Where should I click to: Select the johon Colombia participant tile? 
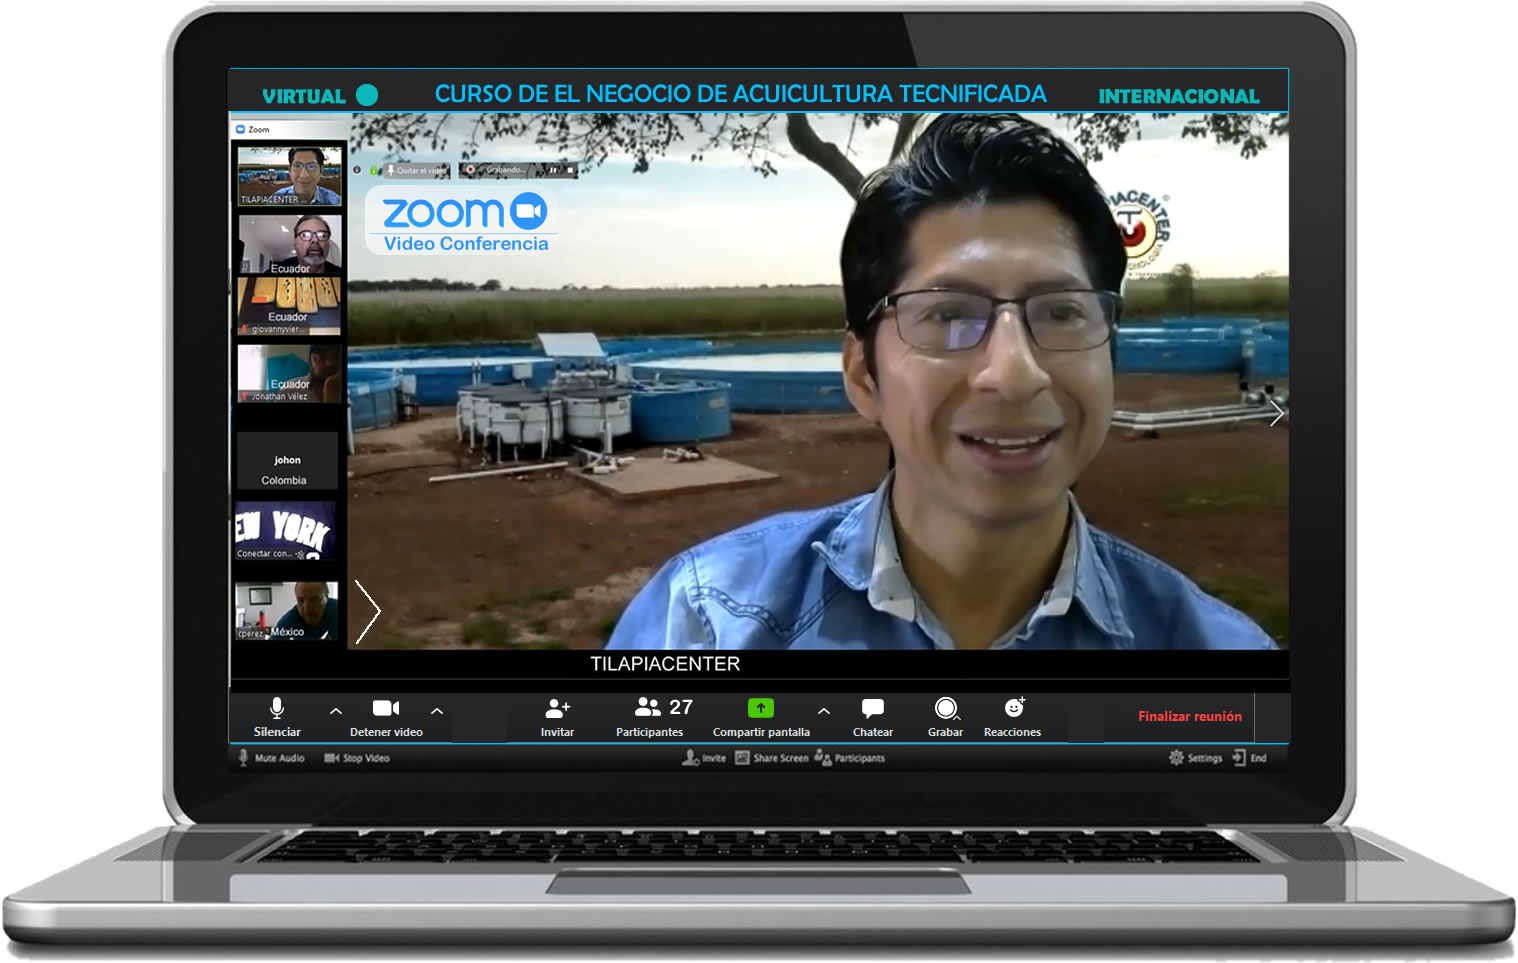pos(287,461)
